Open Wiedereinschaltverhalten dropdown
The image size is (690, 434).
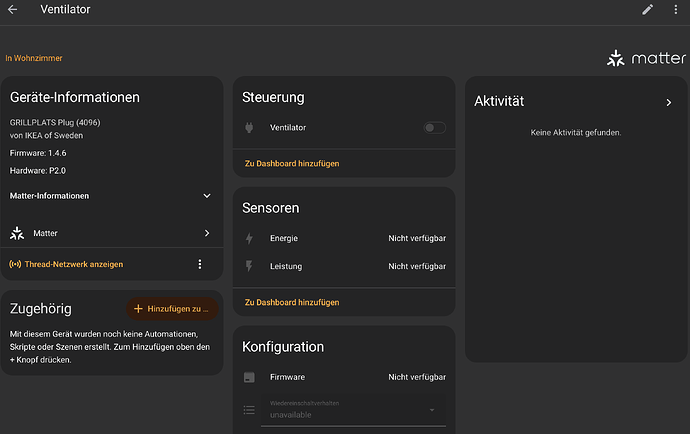click(x=353, y=410)
